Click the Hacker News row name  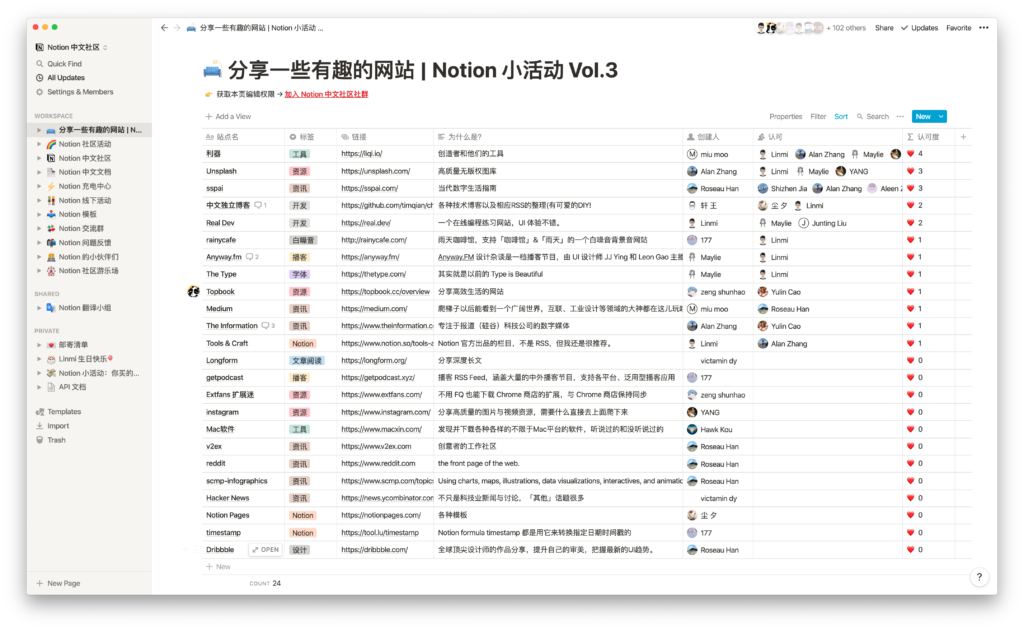click(227, 498)
